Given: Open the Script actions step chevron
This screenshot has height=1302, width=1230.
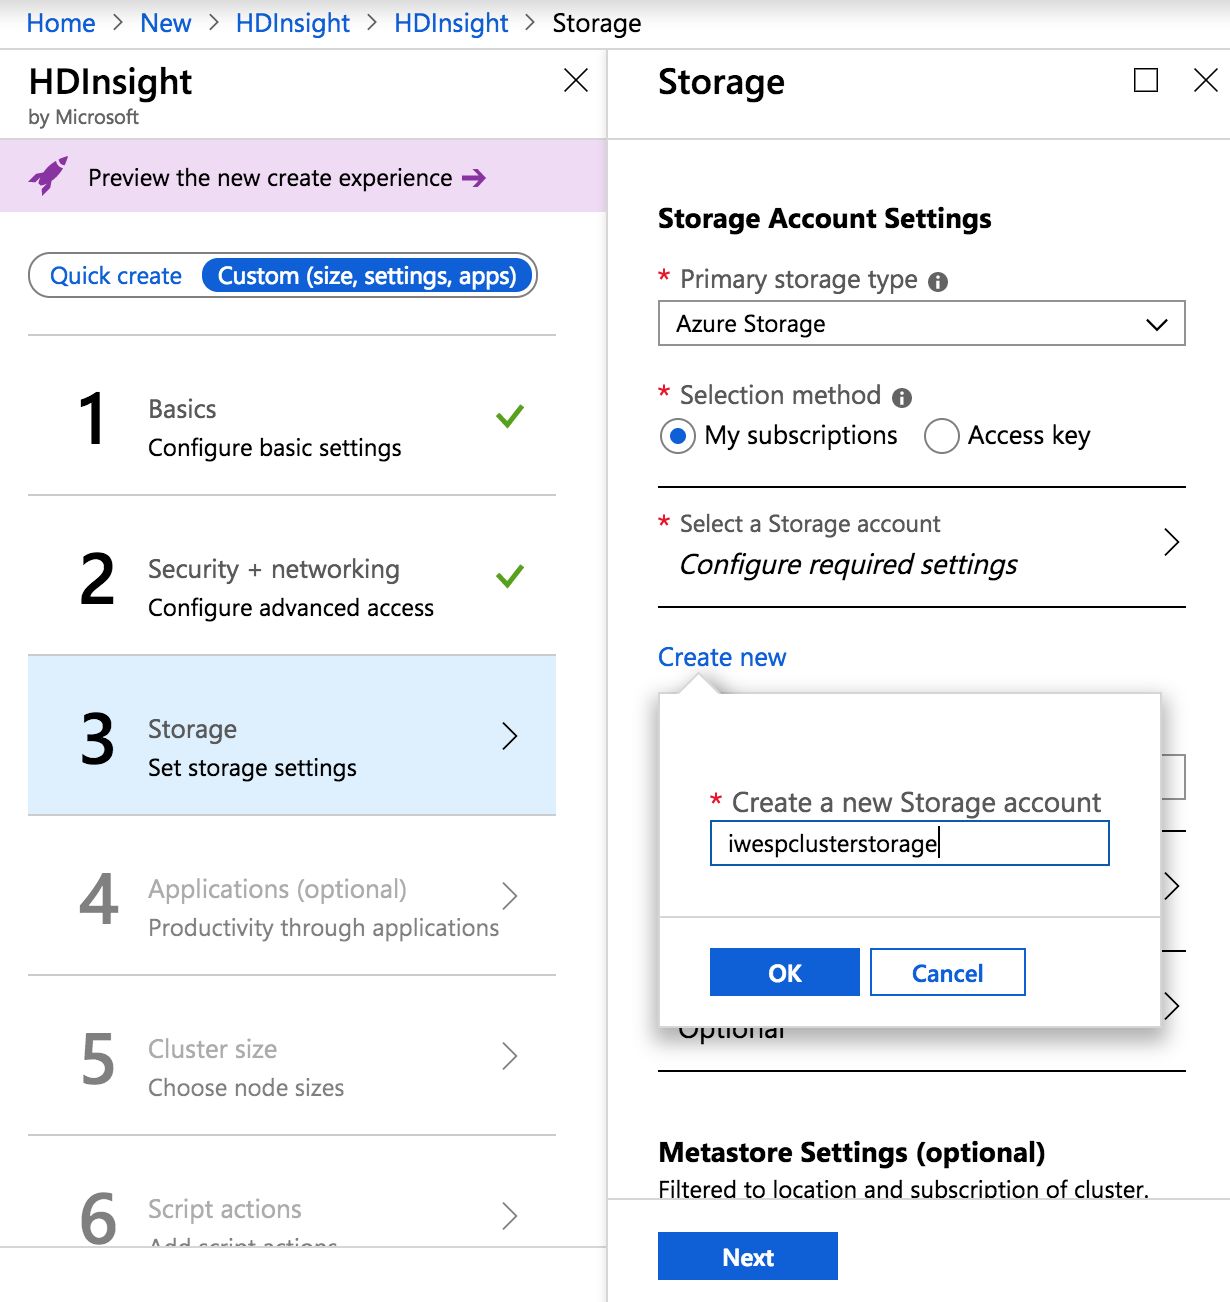Looking at the screenshot, I should pyautogui.click(x=510, y=1215).
